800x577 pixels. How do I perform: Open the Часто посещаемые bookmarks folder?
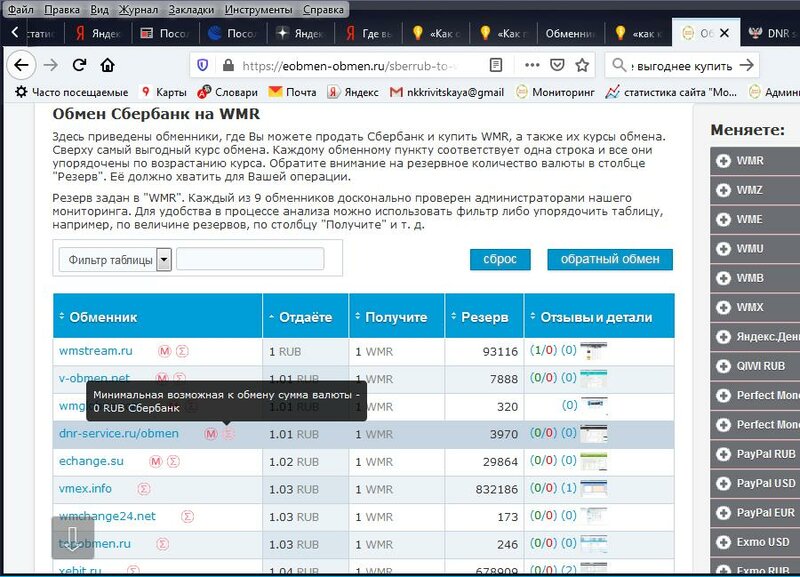71,92
